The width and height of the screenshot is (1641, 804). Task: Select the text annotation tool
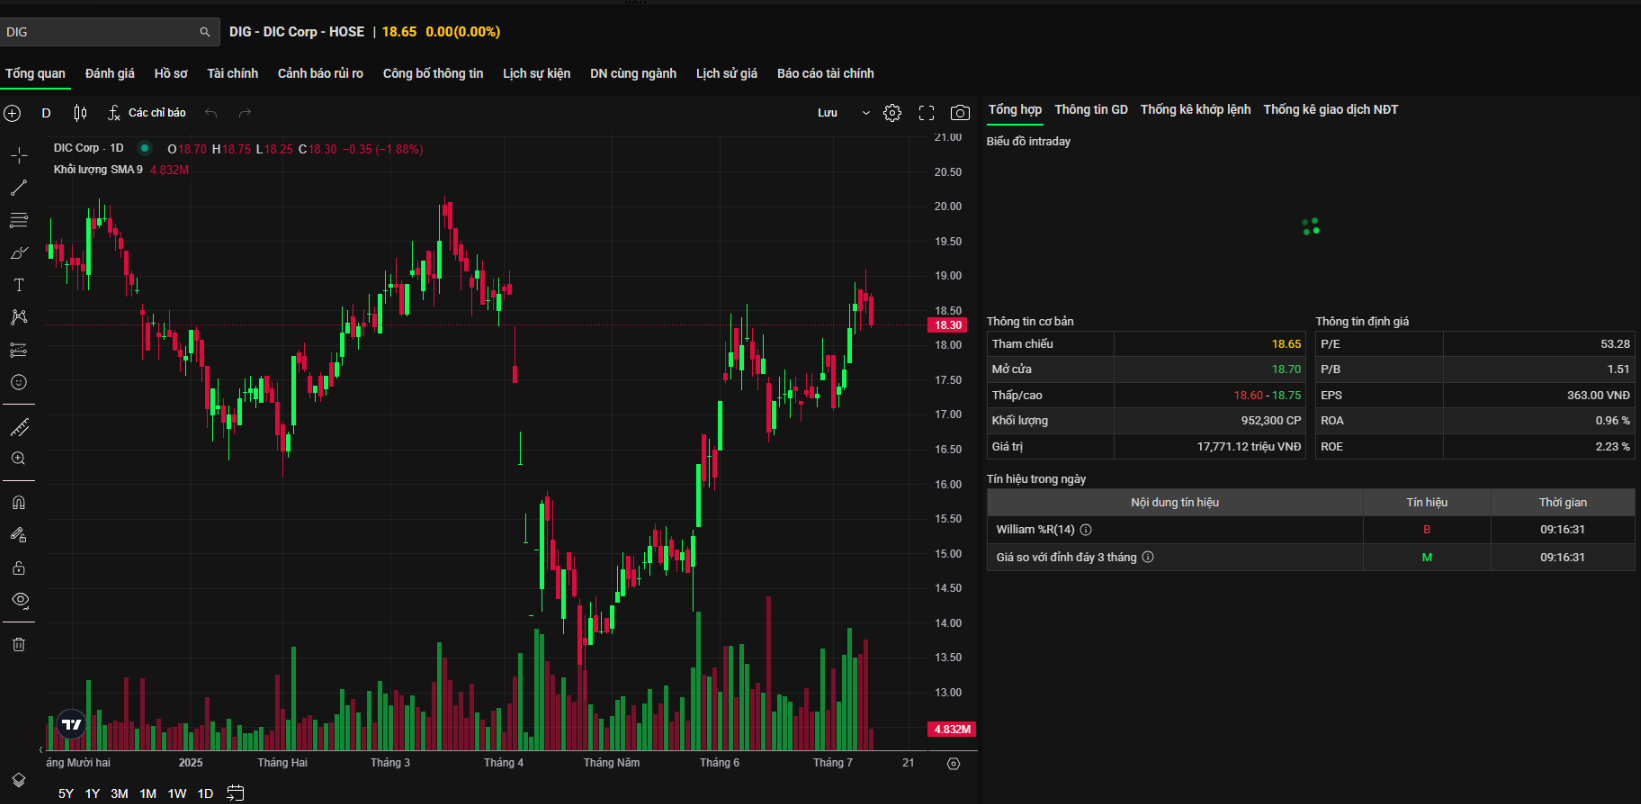click(x=19, y=285)
